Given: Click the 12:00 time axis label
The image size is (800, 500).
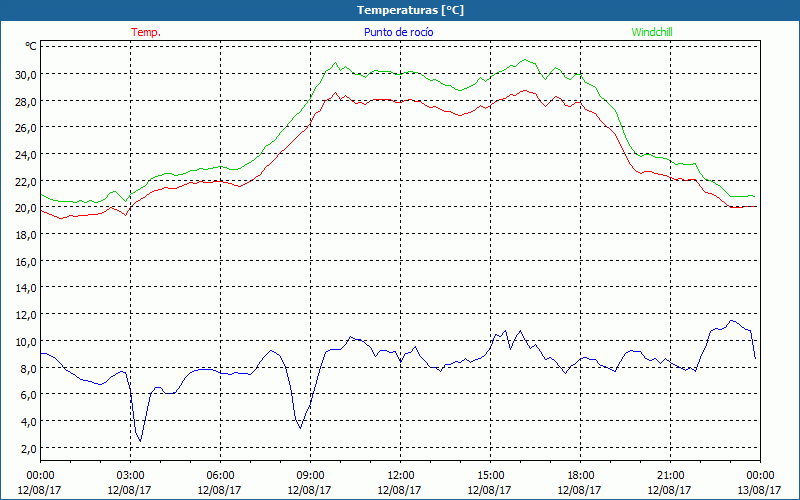Looking at the screenshot, I should pos(401,476).
